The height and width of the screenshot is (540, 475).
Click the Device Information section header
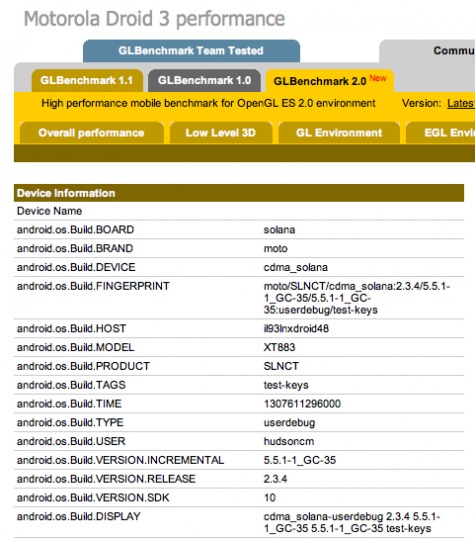(x=239, y=193)
